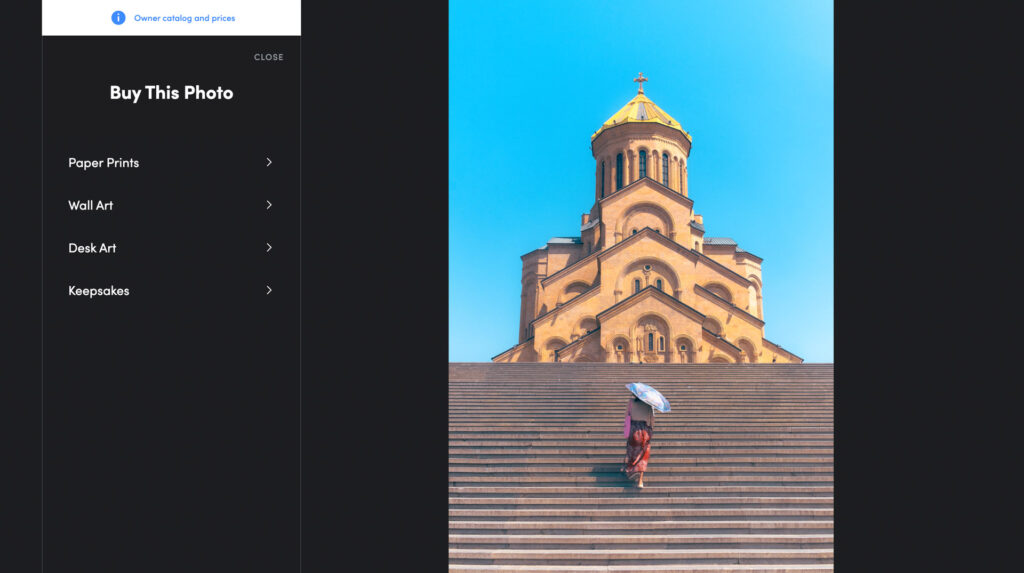Open the Owner catalog and prices link
The image size is (1024, 573).
point(184,18)
